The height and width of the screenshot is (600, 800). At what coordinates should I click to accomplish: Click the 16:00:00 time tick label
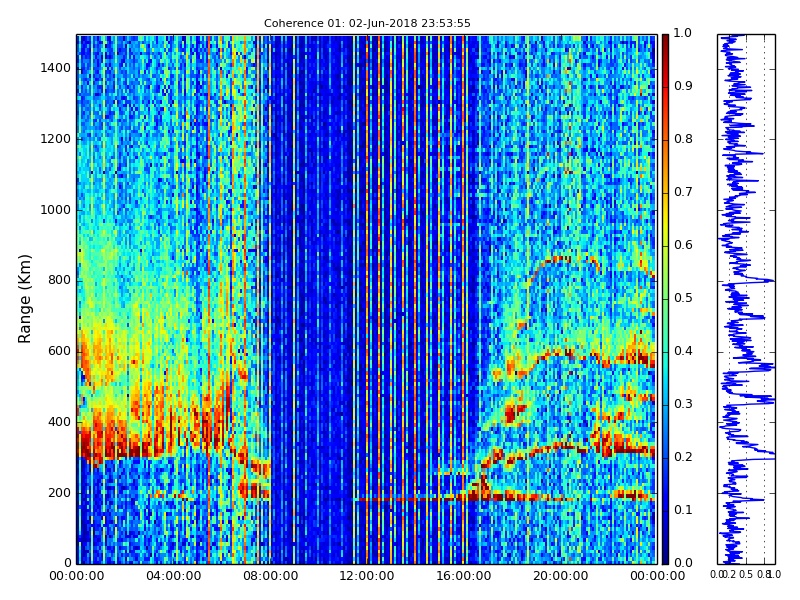(x=464, y=576)
